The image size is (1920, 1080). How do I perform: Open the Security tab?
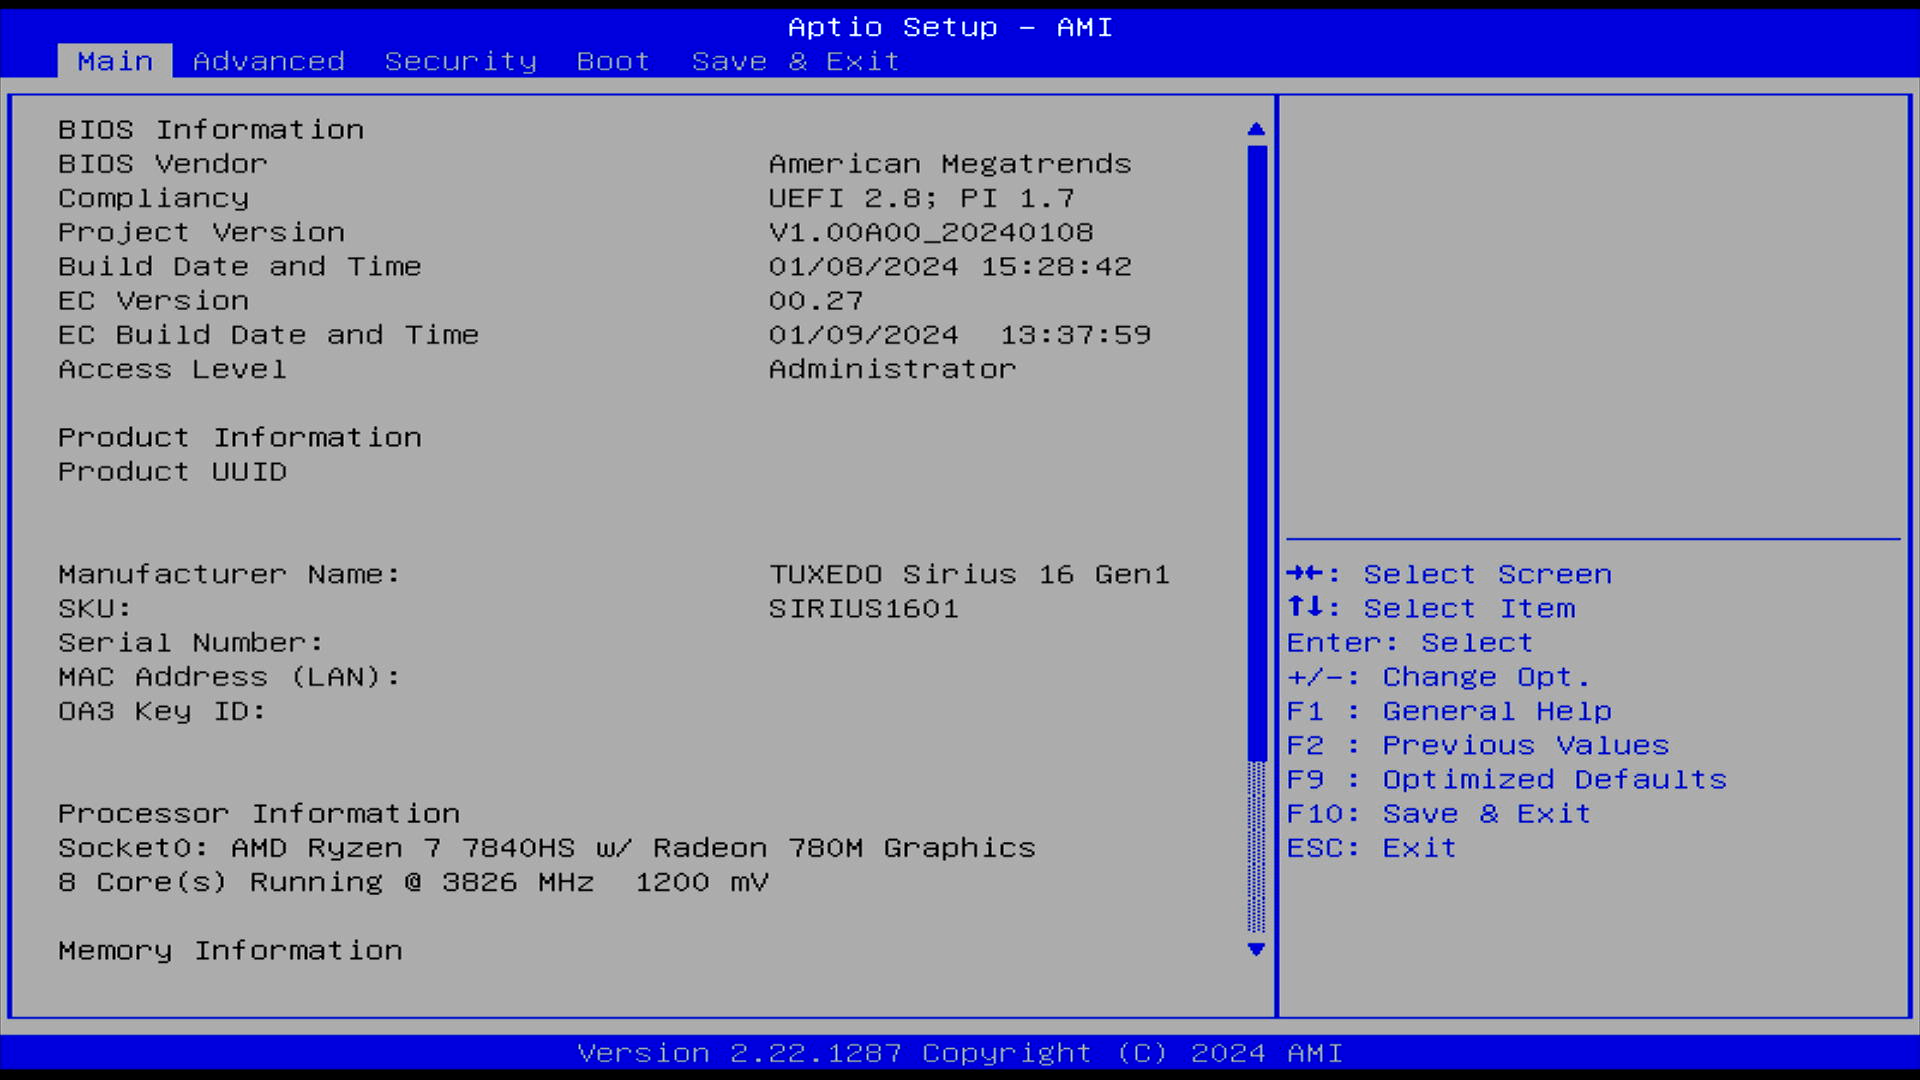coord(460,61)
